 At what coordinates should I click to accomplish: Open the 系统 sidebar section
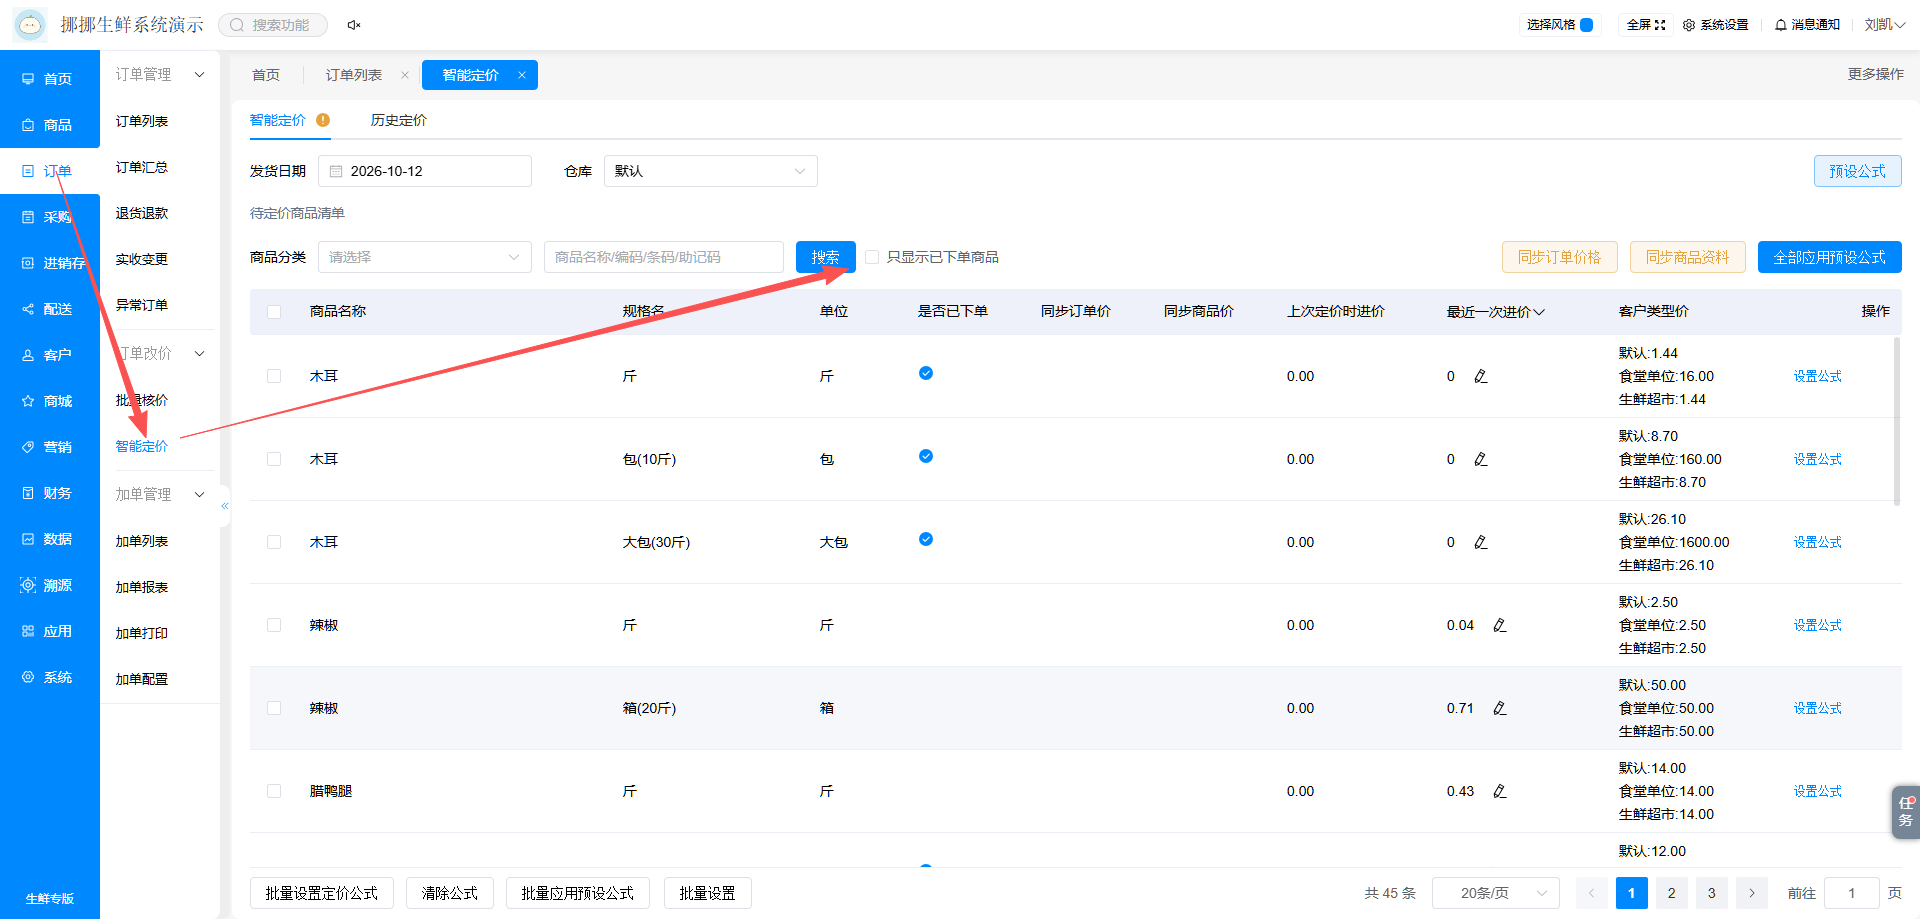[x=49, y=677]
